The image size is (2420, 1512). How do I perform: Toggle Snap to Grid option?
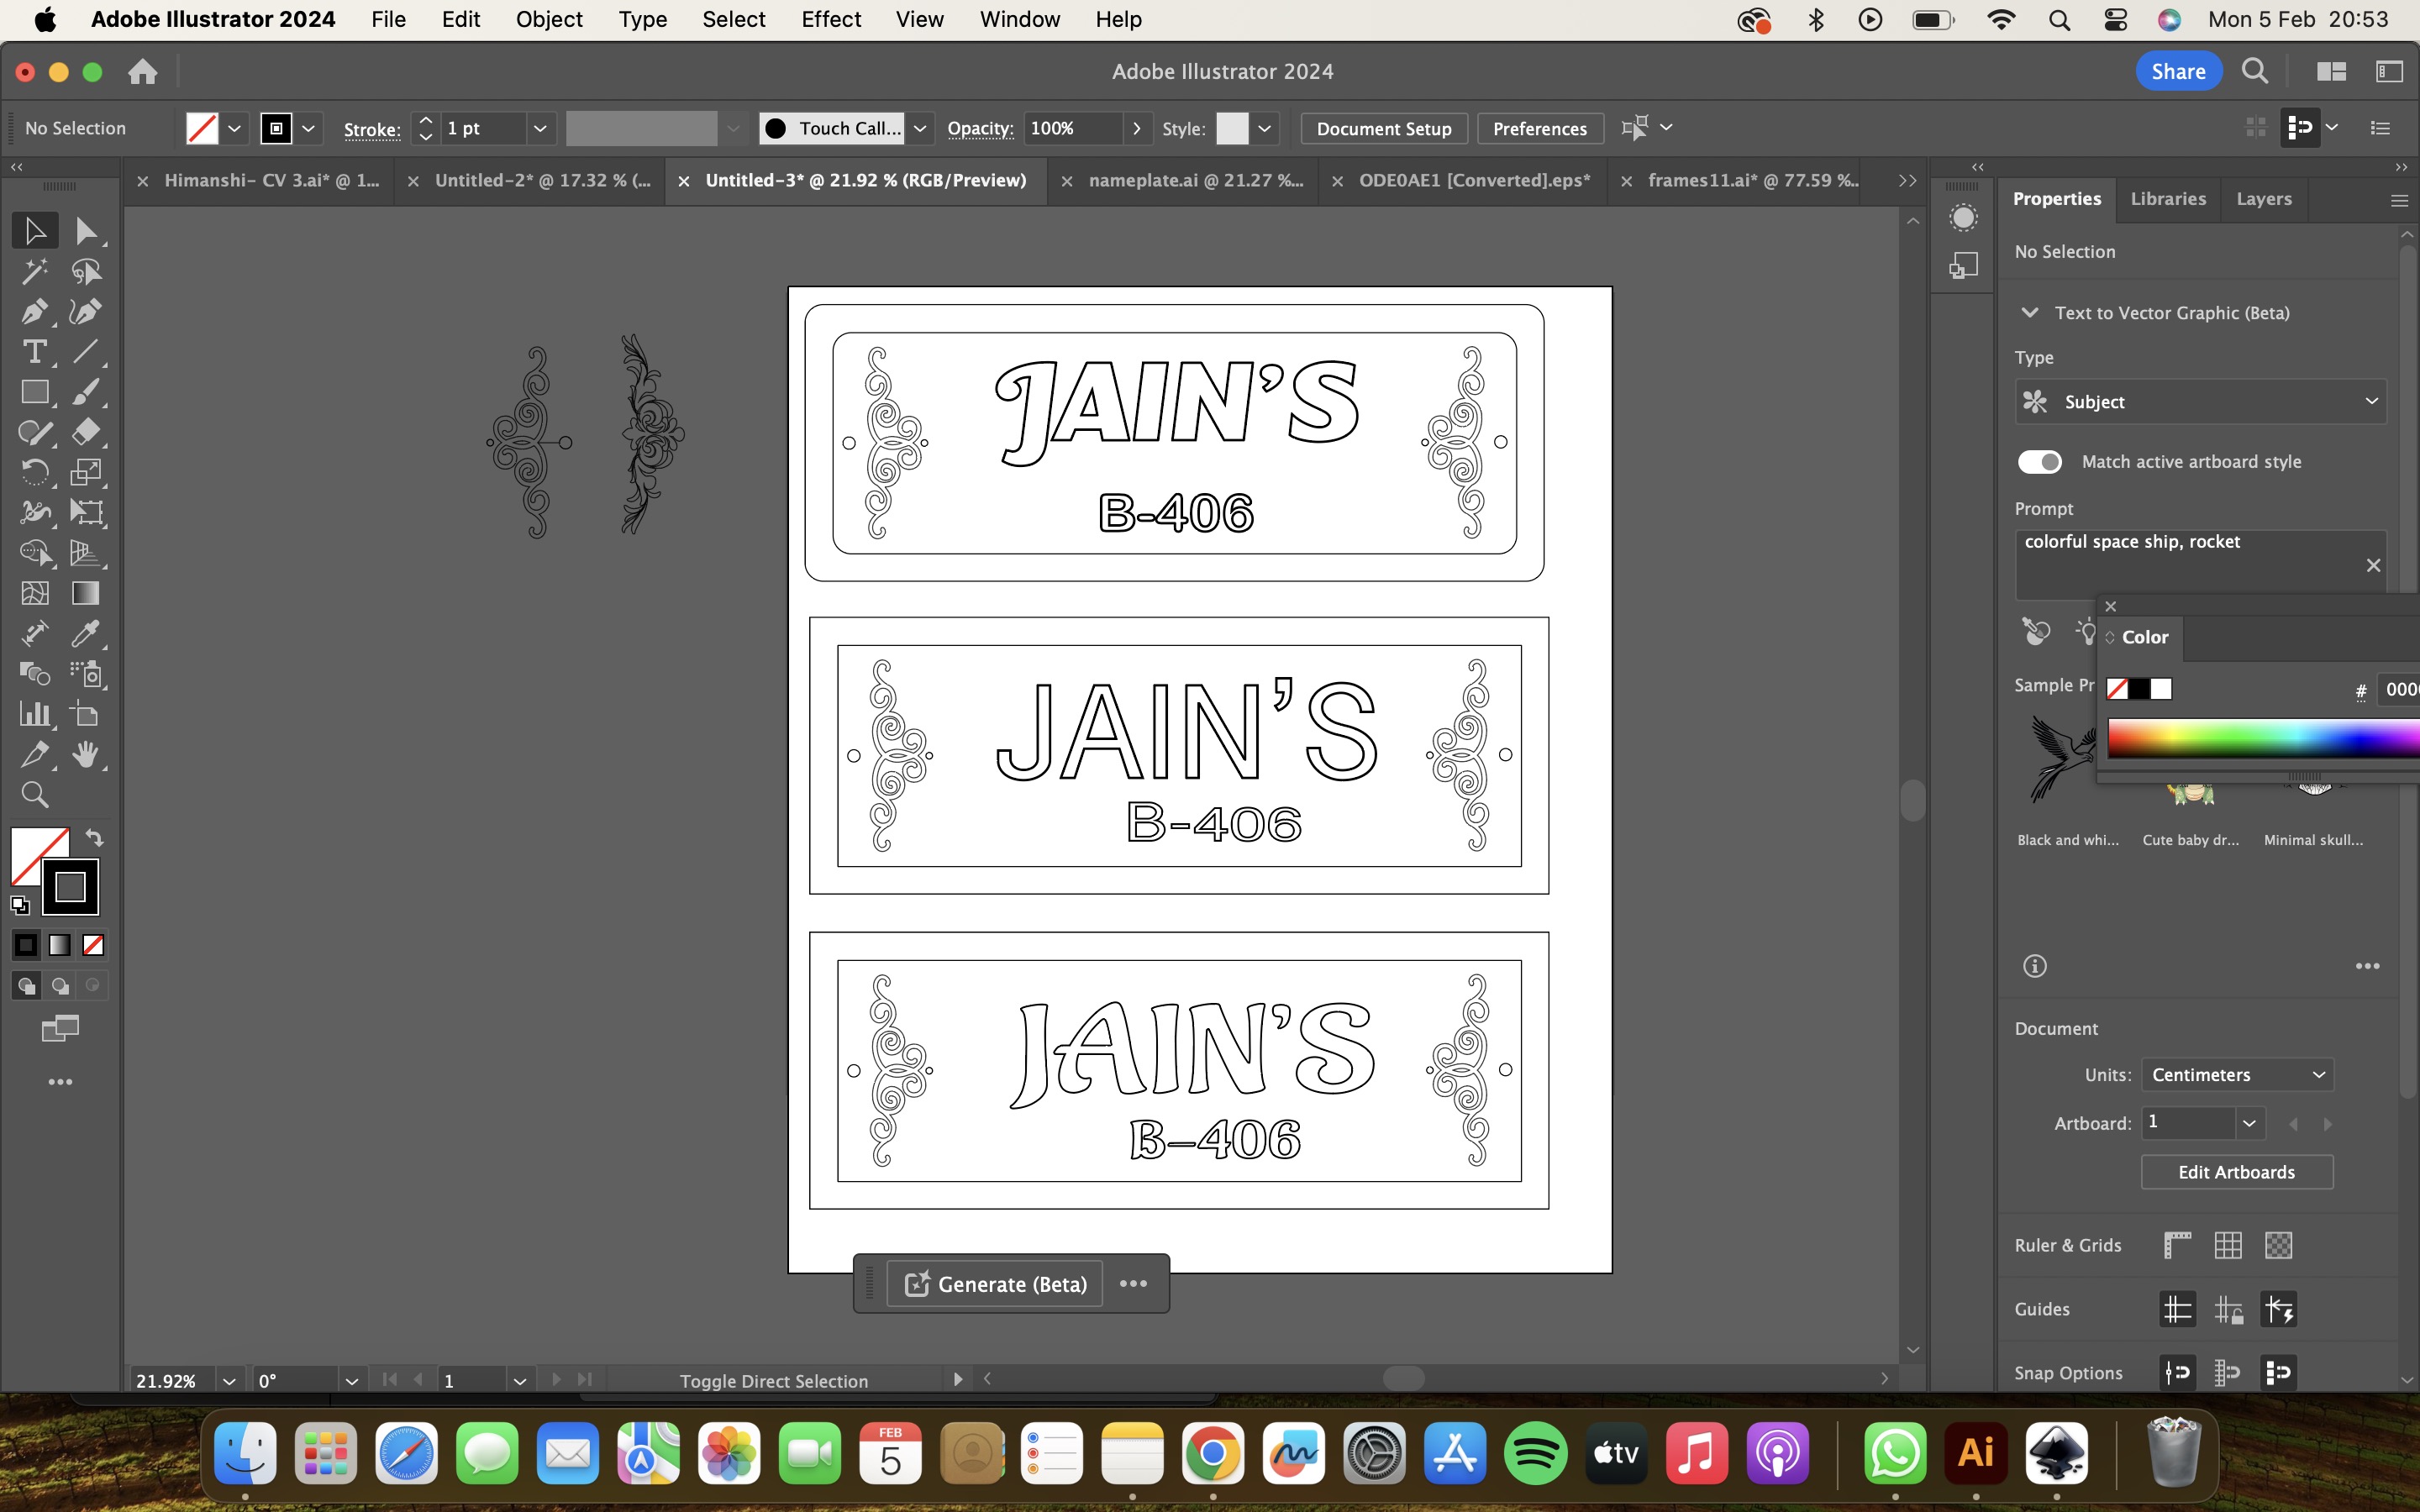click(x=2228, y=1373)
